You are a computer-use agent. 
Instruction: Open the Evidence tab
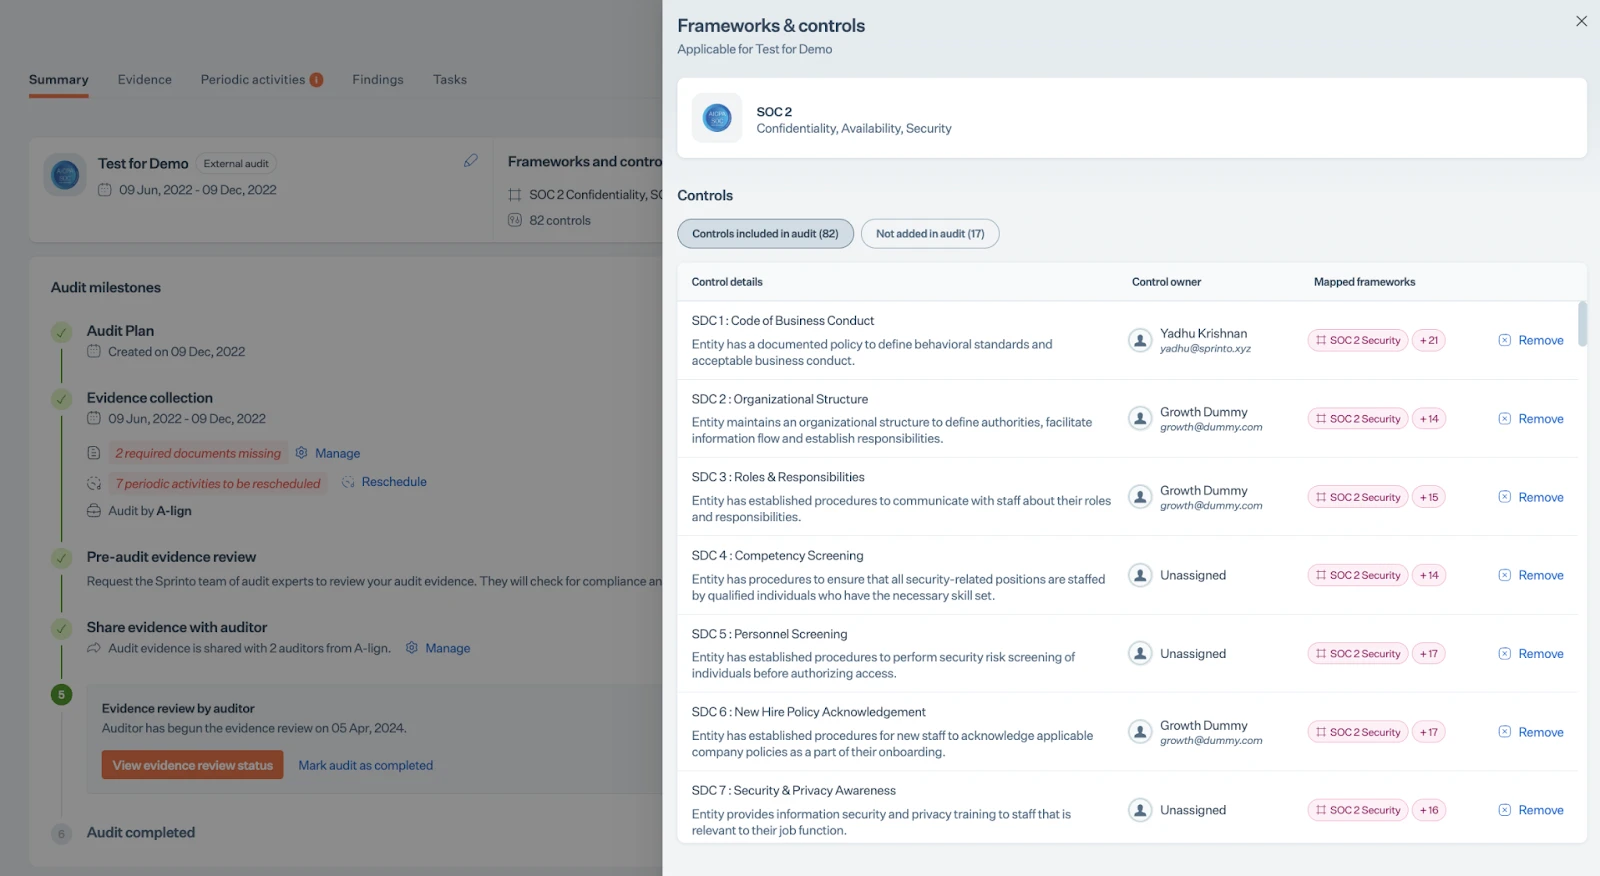coord(145,80)
